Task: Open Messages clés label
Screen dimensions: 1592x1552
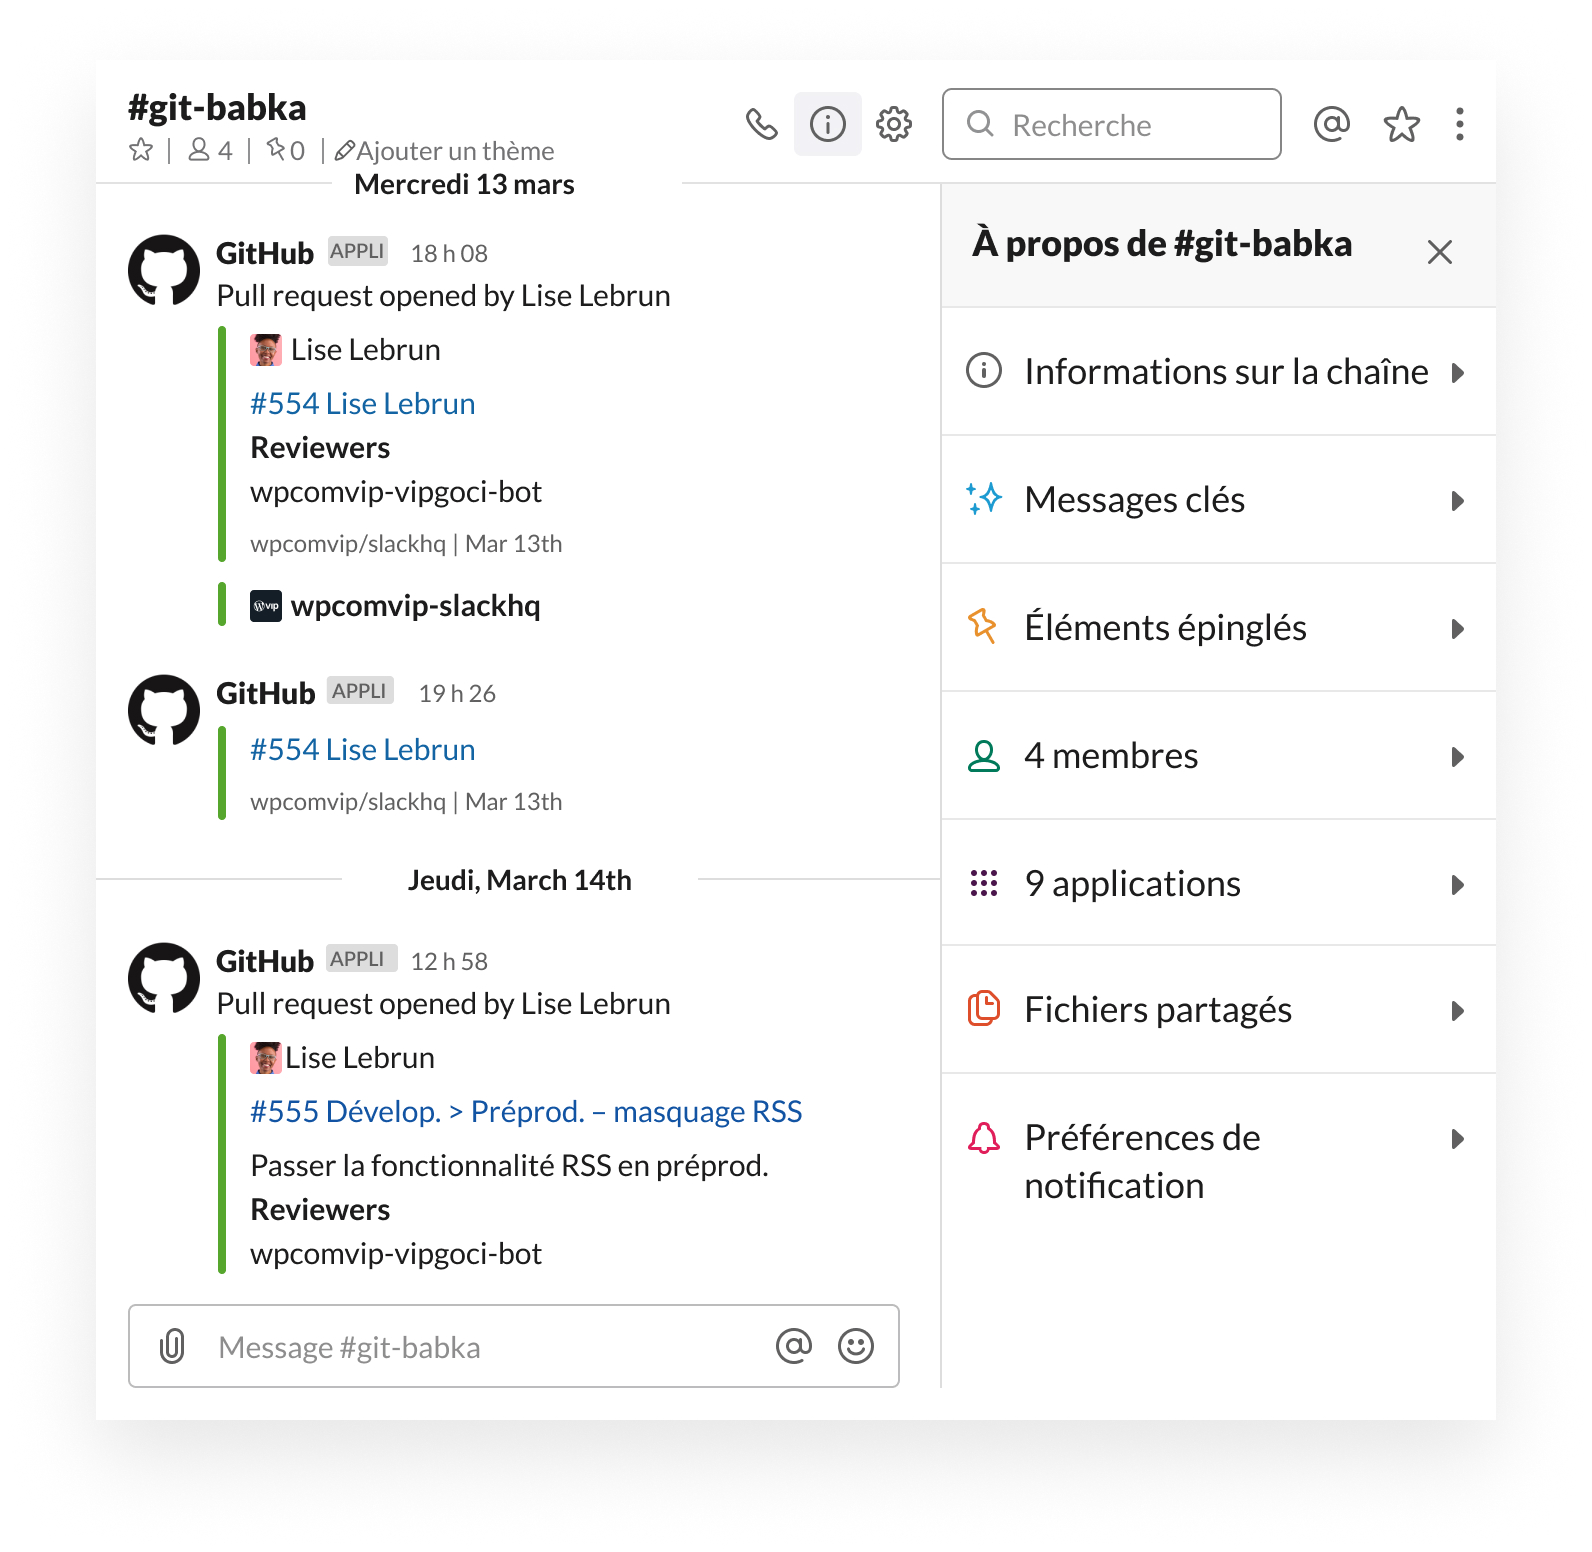Action: tap(1135, 500)
